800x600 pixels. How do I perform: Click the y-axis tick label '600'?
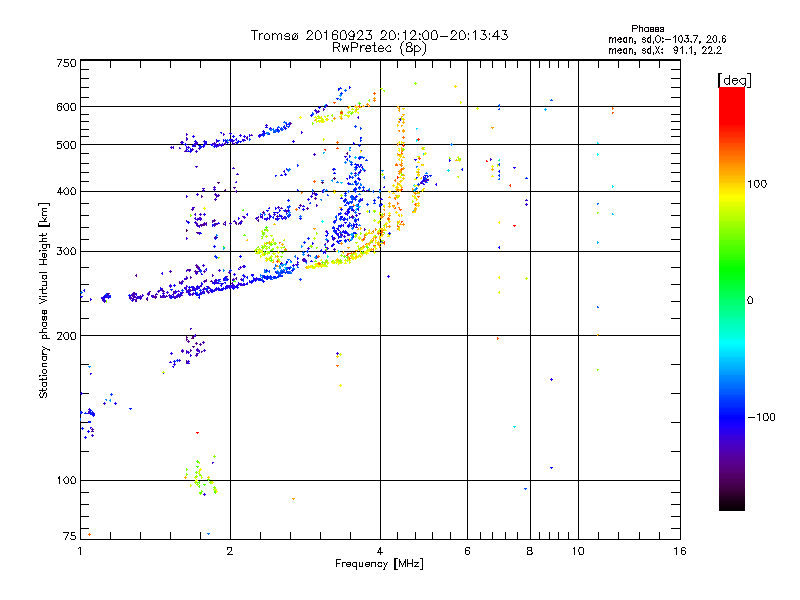66,107
